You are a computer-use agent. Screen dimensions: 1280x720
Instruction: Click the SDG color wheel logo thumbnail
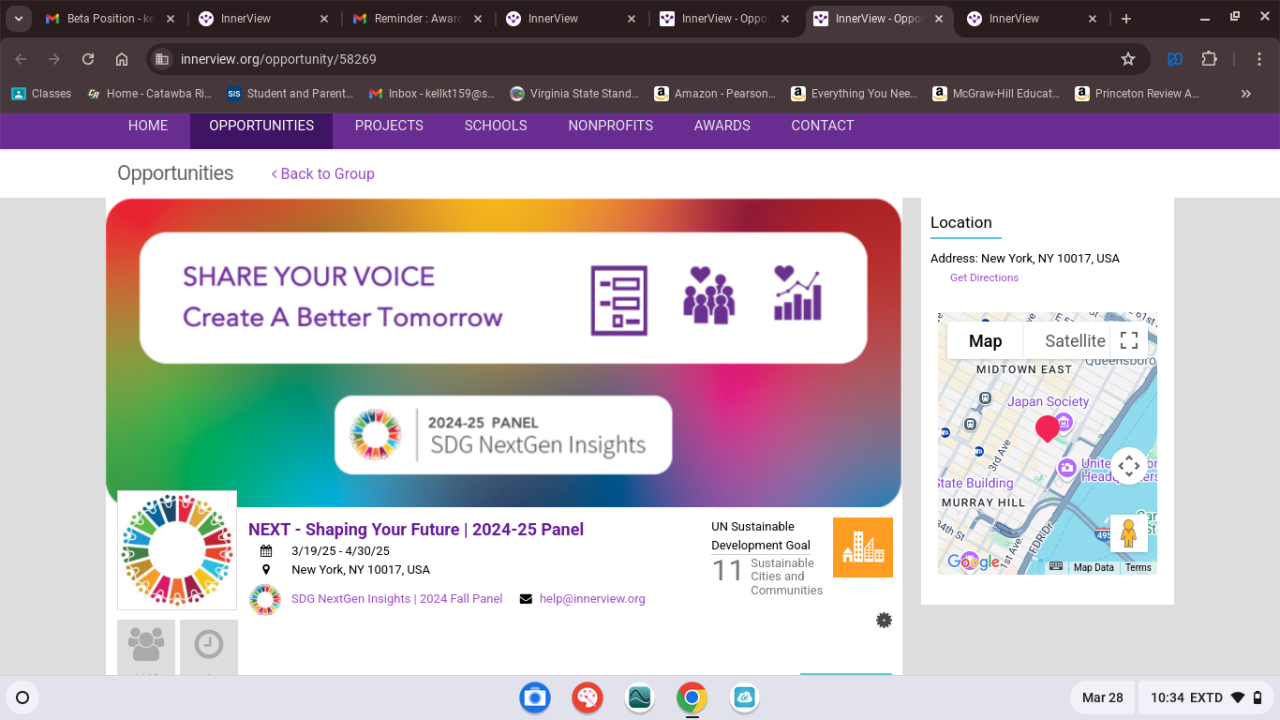click(177, 550)
